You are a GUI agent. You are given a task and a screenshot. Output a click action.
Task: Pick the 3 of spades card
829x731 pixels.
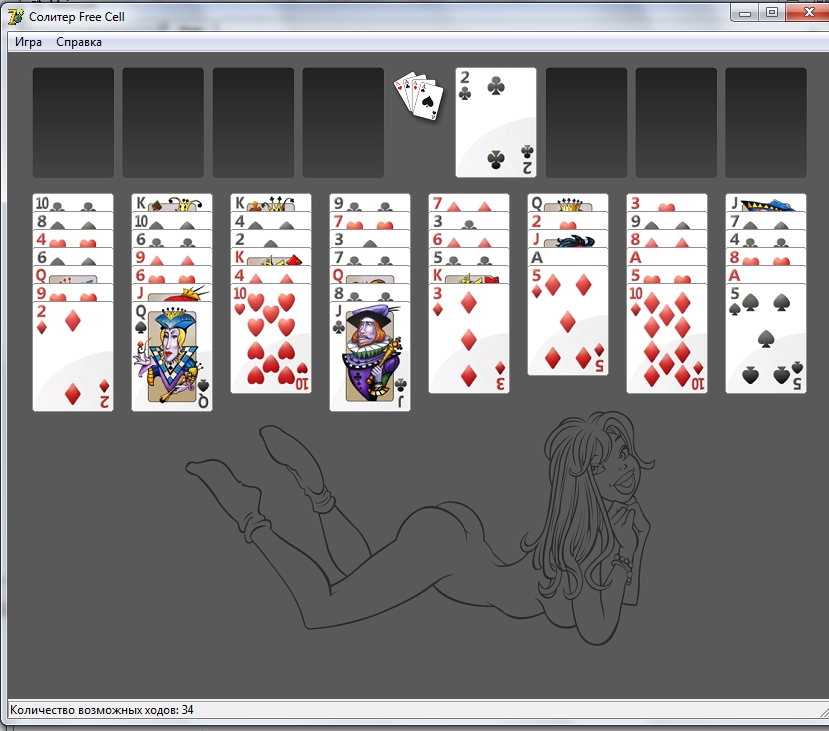370,239
